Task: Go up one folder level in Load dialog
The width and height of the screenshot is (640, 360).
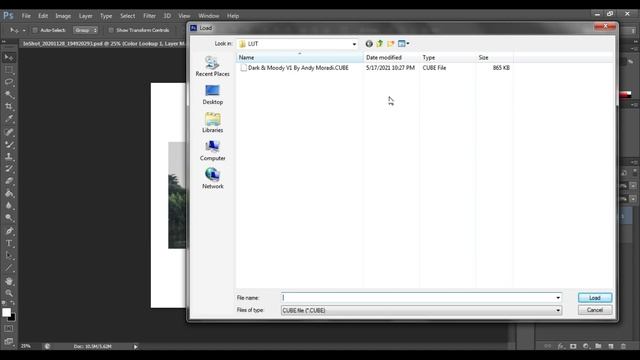Action: point(380,44)
